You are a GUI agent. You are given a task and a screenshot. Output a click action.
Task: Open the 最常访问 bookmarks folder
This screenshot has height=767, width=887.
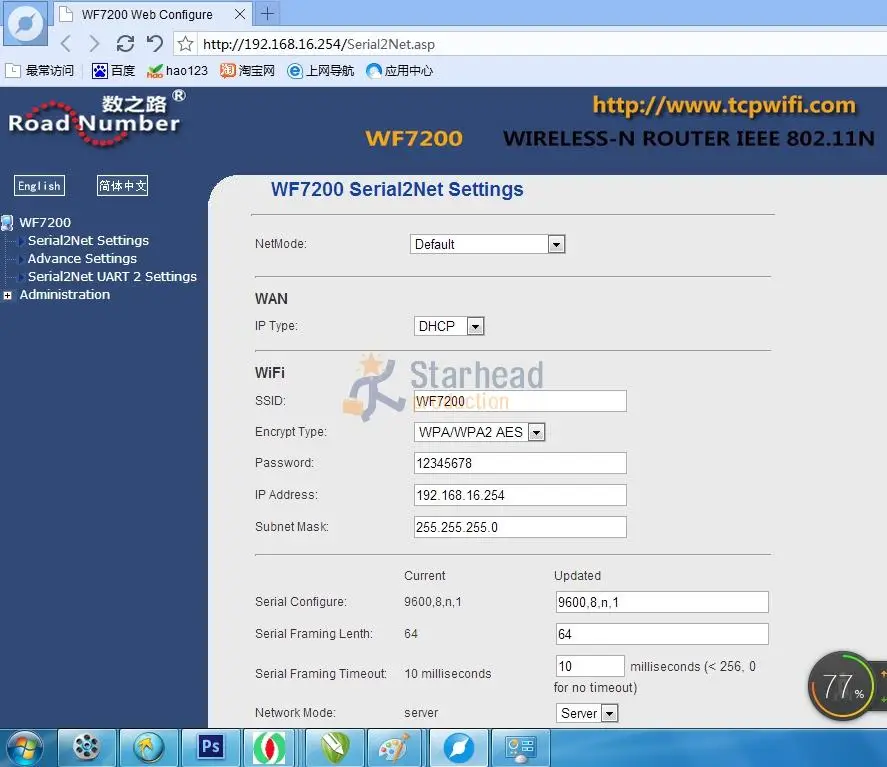click(40, 71)
